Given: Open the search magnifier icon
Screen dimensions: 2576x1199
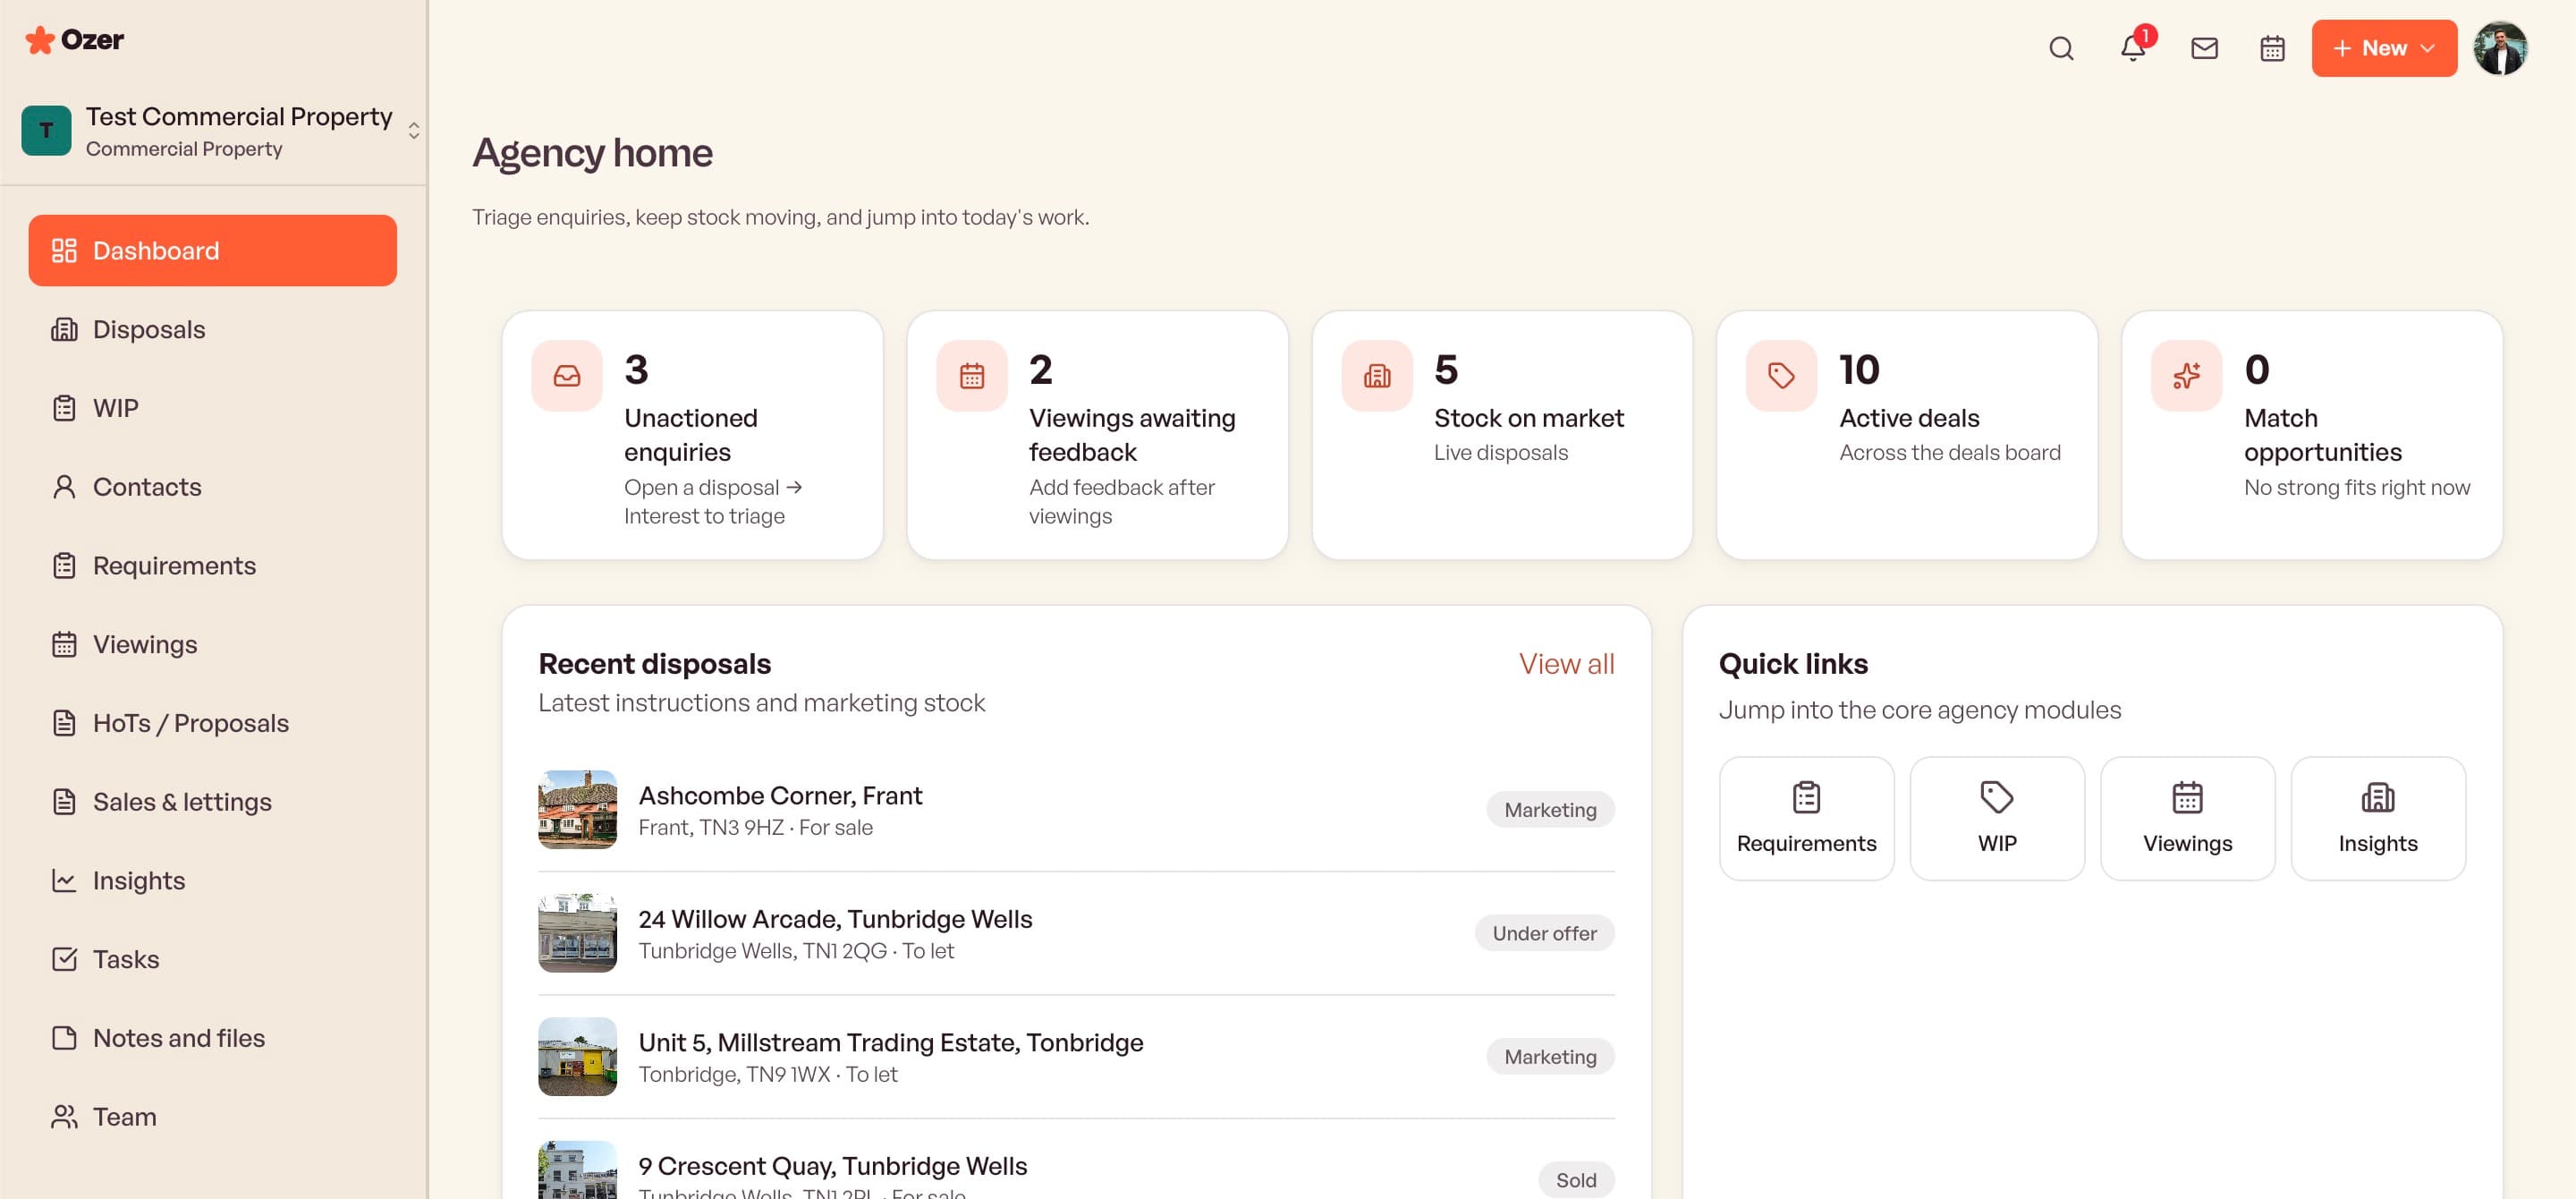Looking at the screenshot, I should [2061, 48].
